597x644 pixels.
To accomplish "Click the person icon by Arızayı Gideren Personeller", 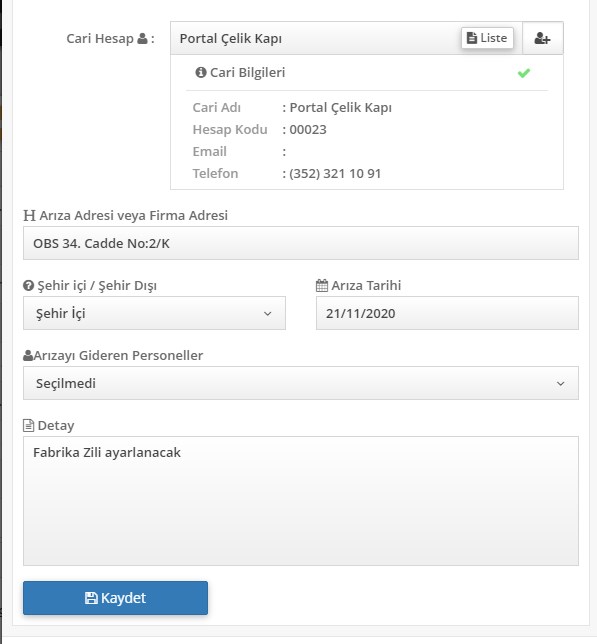I will (28, 355).
